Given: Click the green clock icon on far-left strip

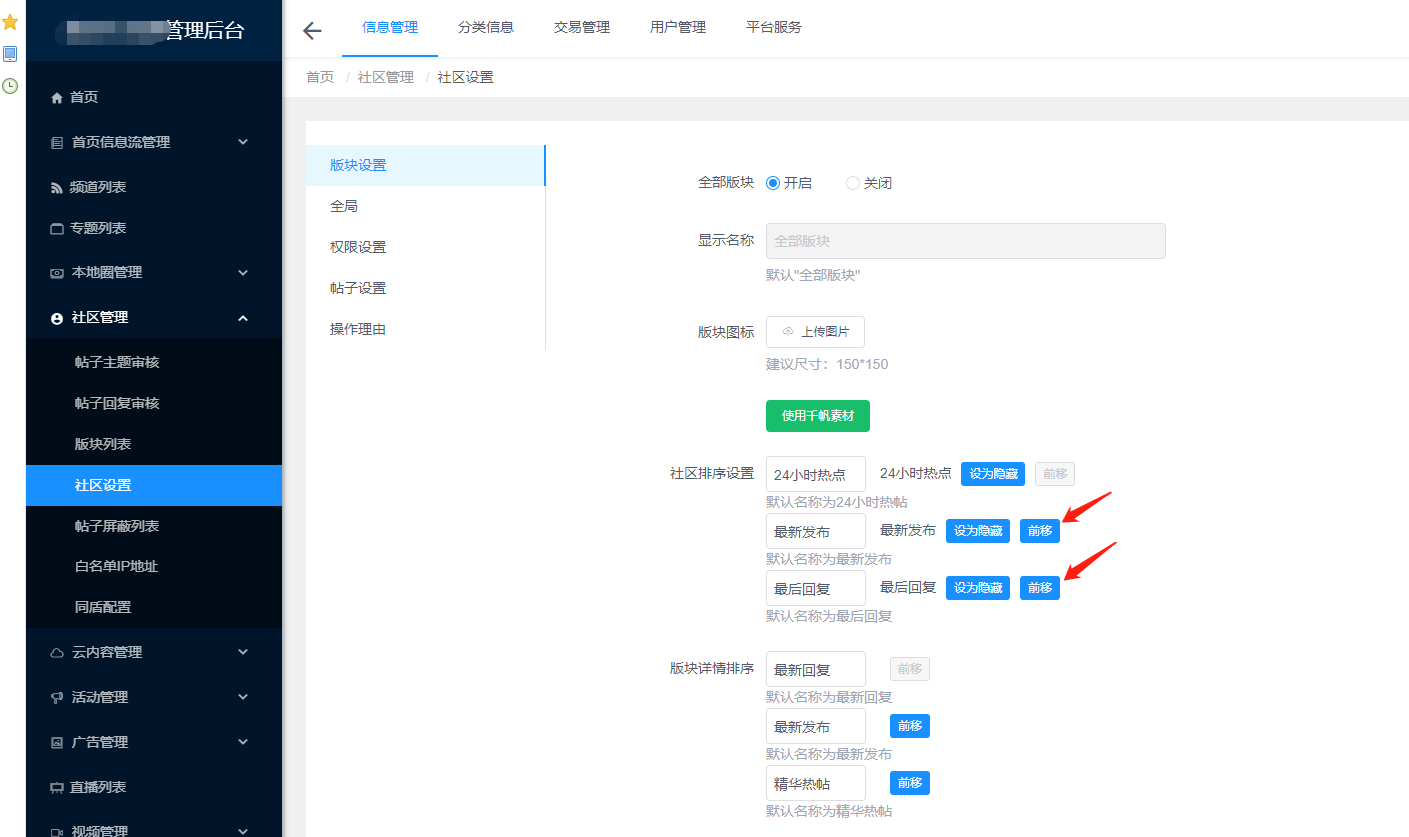Looking at the screenshot, I should pyautogui.click(x=10, y=86).
